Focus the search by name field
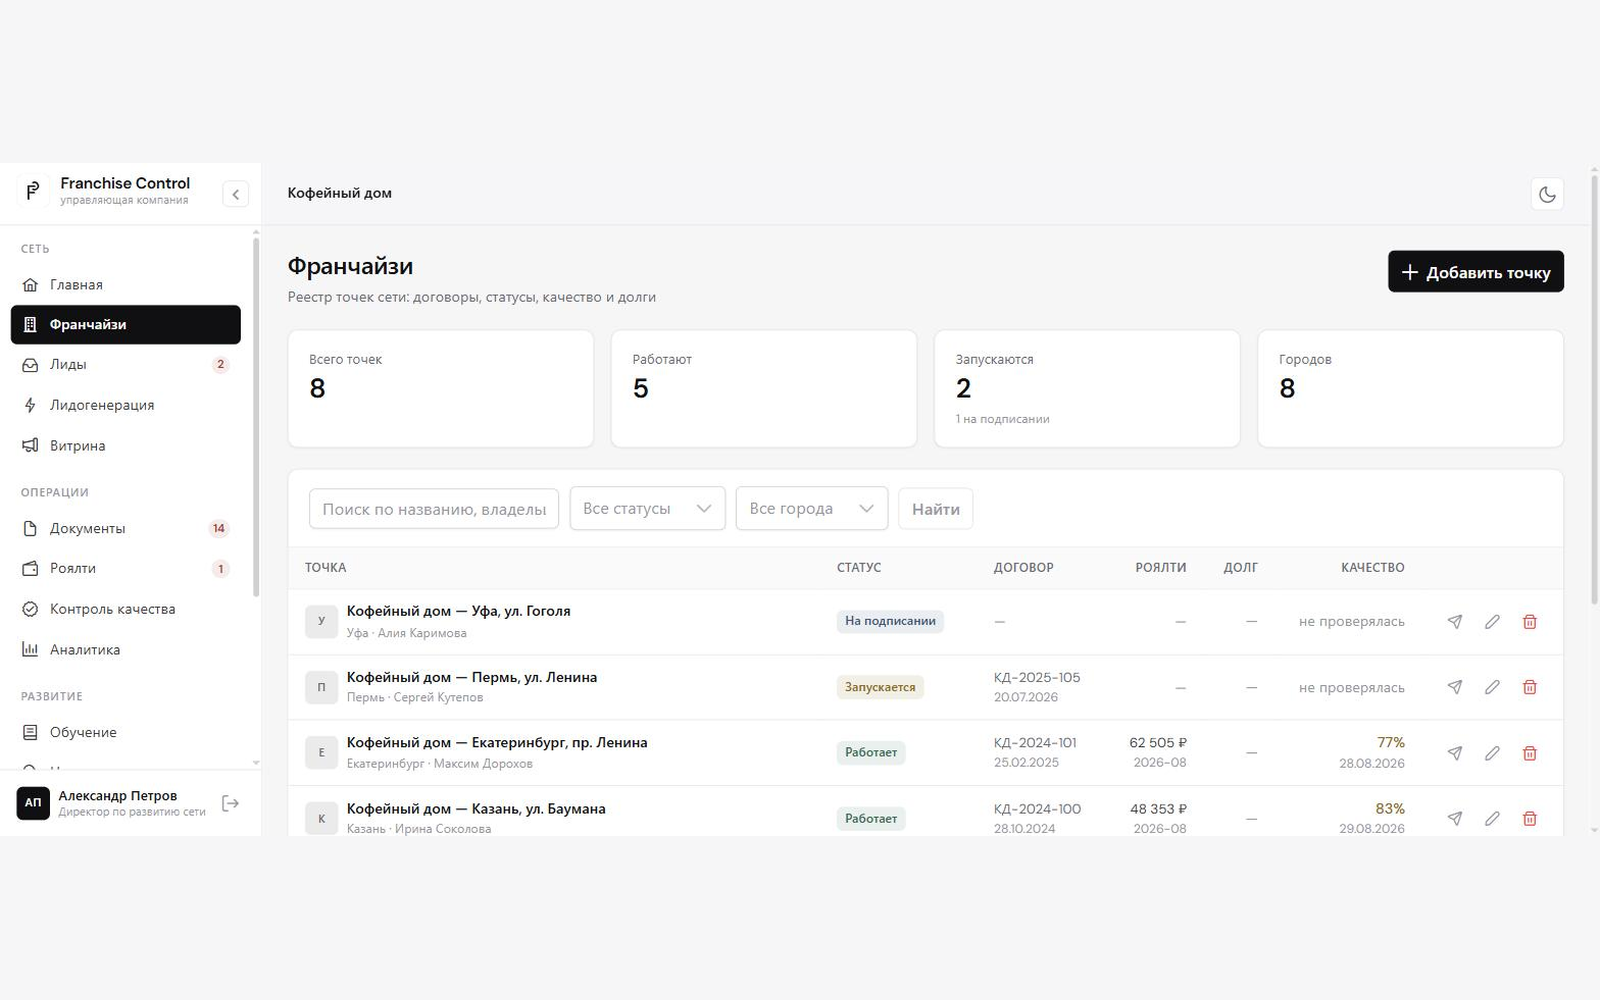1600x1000 pixels. (x=434, y=509)
